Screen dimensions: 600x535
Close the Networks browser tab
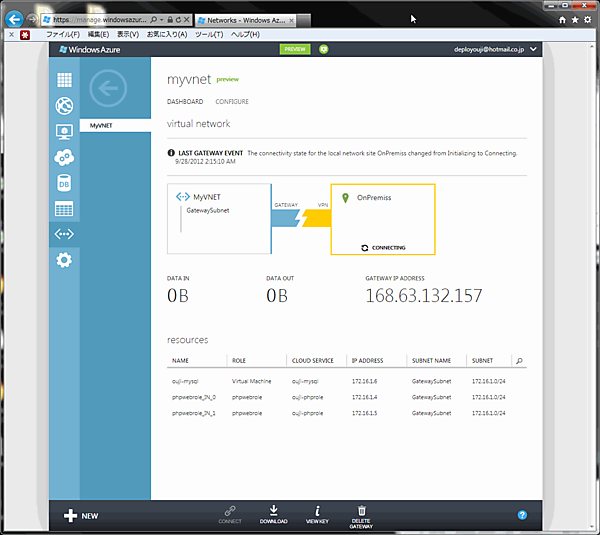click(x=292, y=20)
